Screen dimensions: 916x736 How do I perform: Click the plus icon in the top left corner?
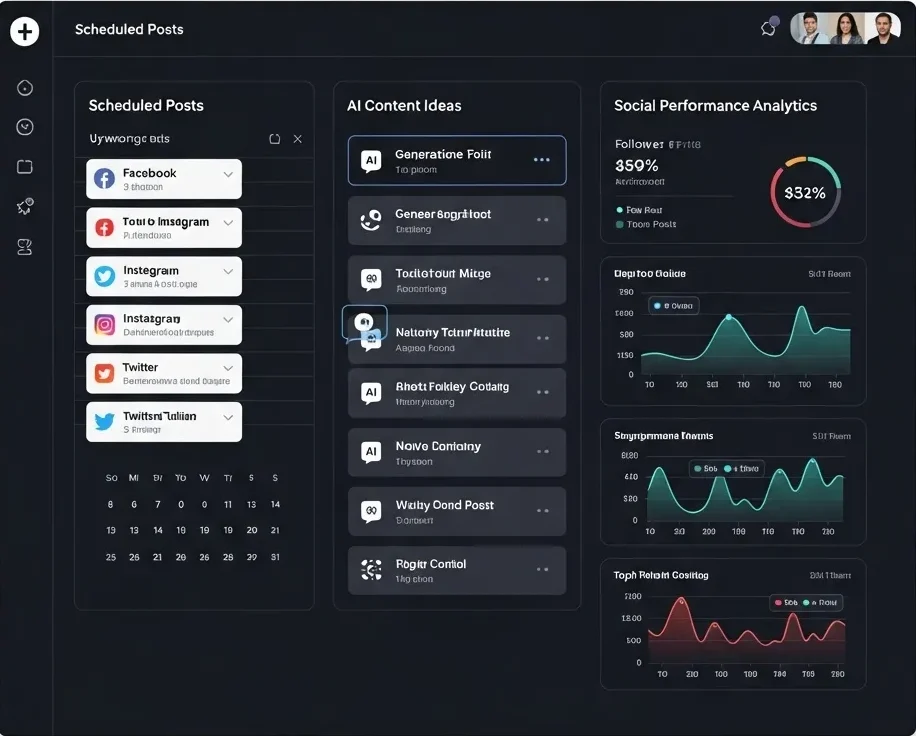pos(25,31)
